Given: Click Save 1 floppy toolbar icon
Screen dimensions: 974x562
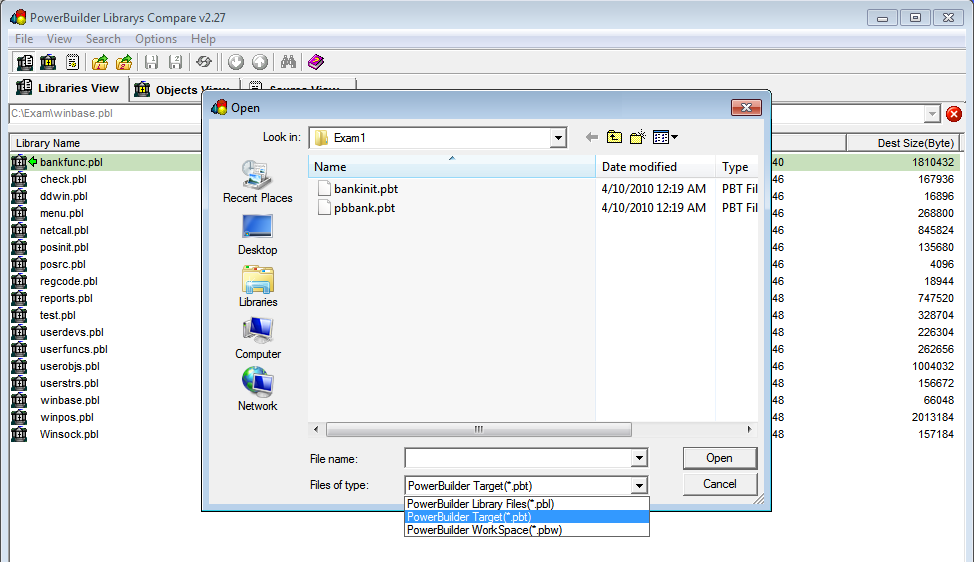Looking at the screenshot, I should [x=152, y=62].
